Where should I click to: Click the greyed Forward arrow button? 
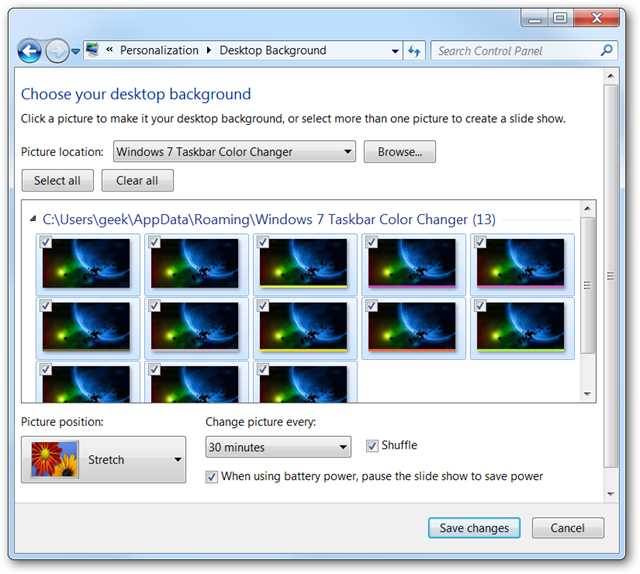(x=57, y=51)
